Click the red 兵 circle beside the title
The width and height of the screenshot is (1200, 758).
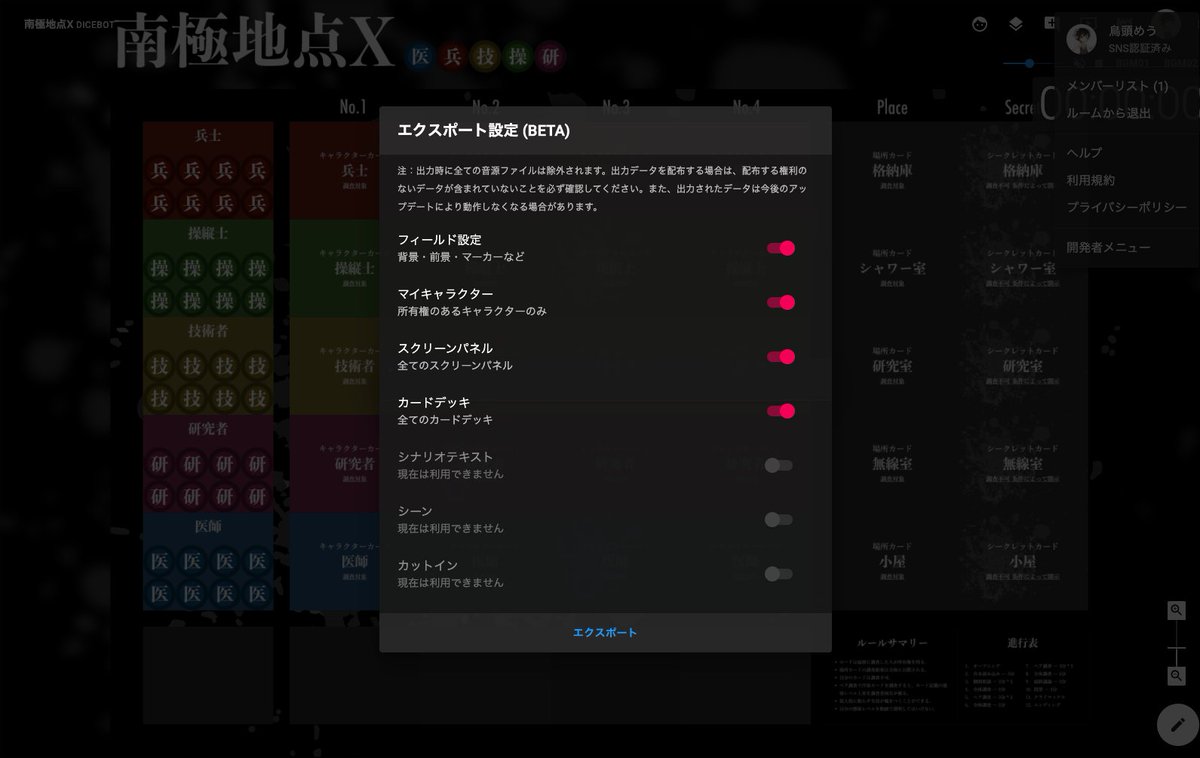pos(453,56)
